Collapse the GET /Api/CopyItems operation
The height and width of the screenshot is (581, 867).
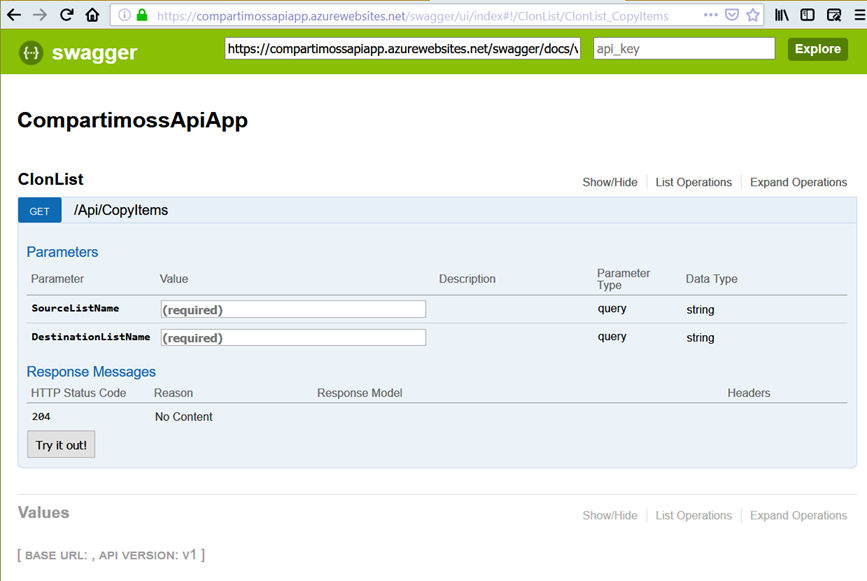pyautogui.click(x=121, y=210)
